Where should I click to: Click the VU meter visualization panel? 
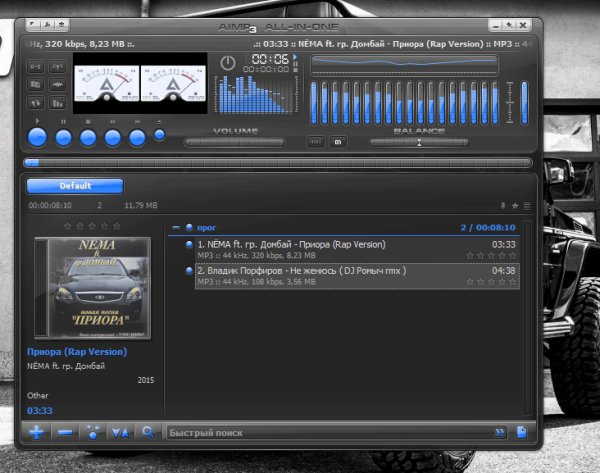[140, 83]
